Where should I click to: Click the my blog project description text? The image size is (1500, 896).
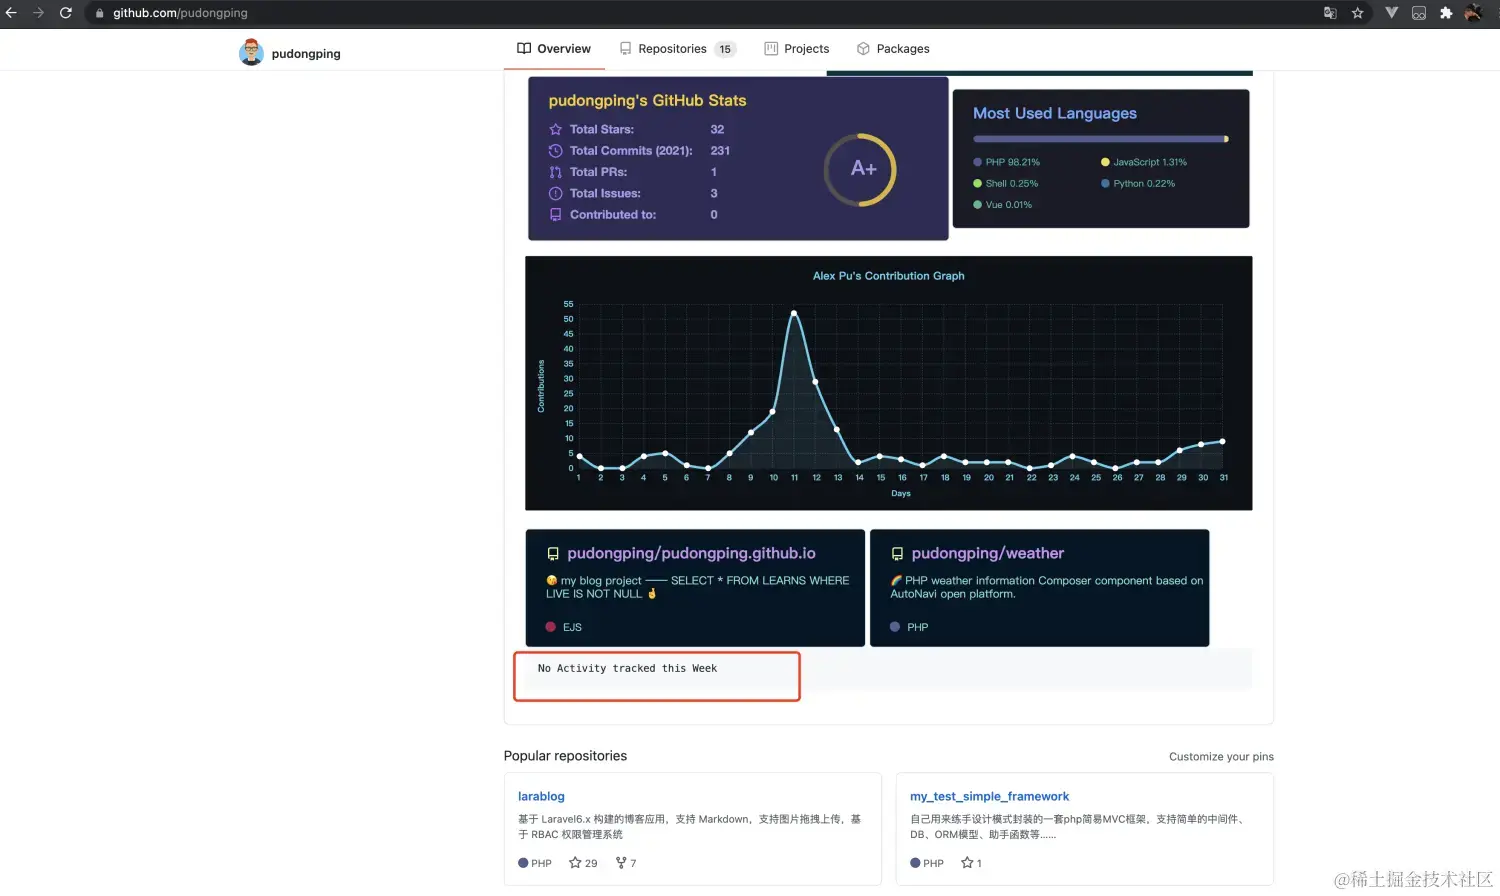tap(697, 587)
